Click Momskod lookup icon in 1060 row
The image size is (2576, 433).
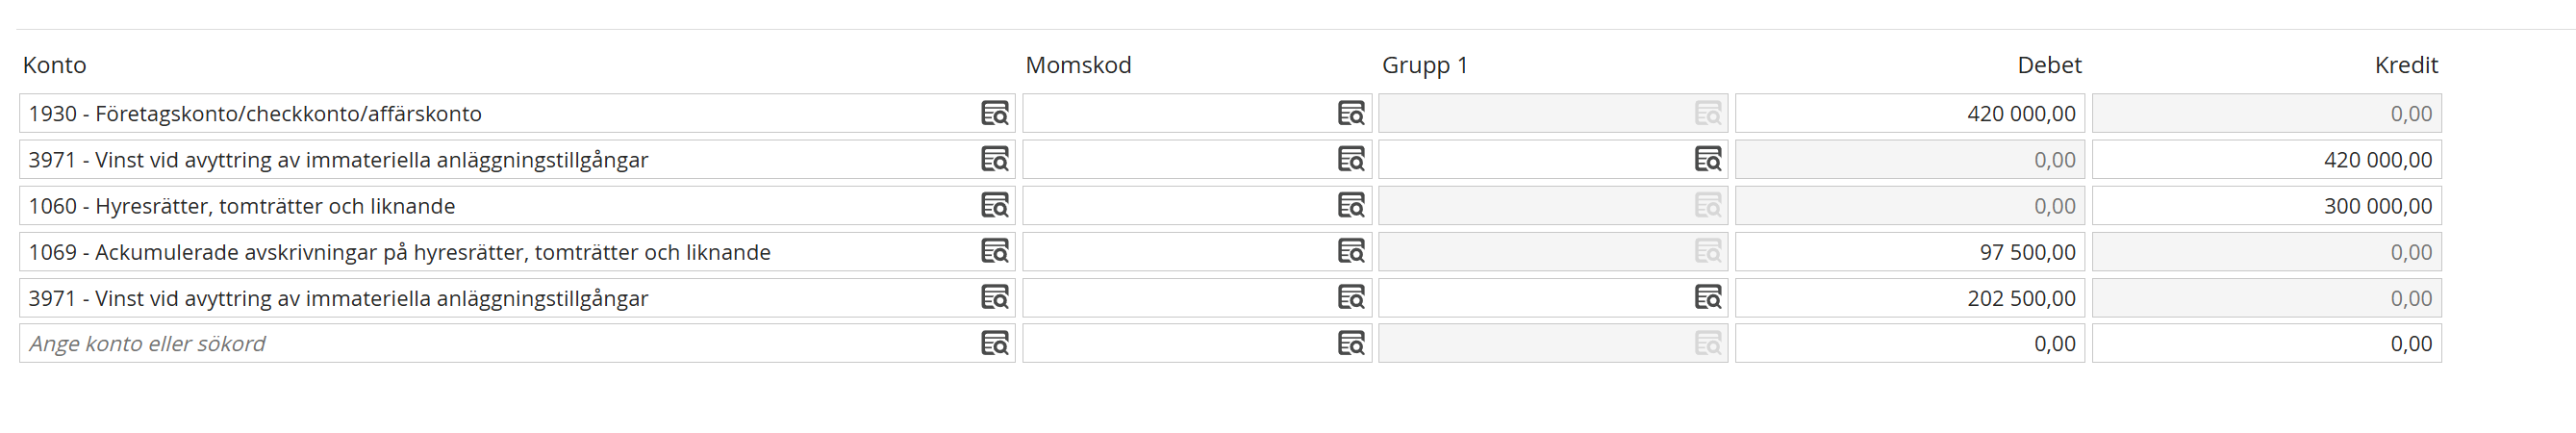(x=1351, y=205)
